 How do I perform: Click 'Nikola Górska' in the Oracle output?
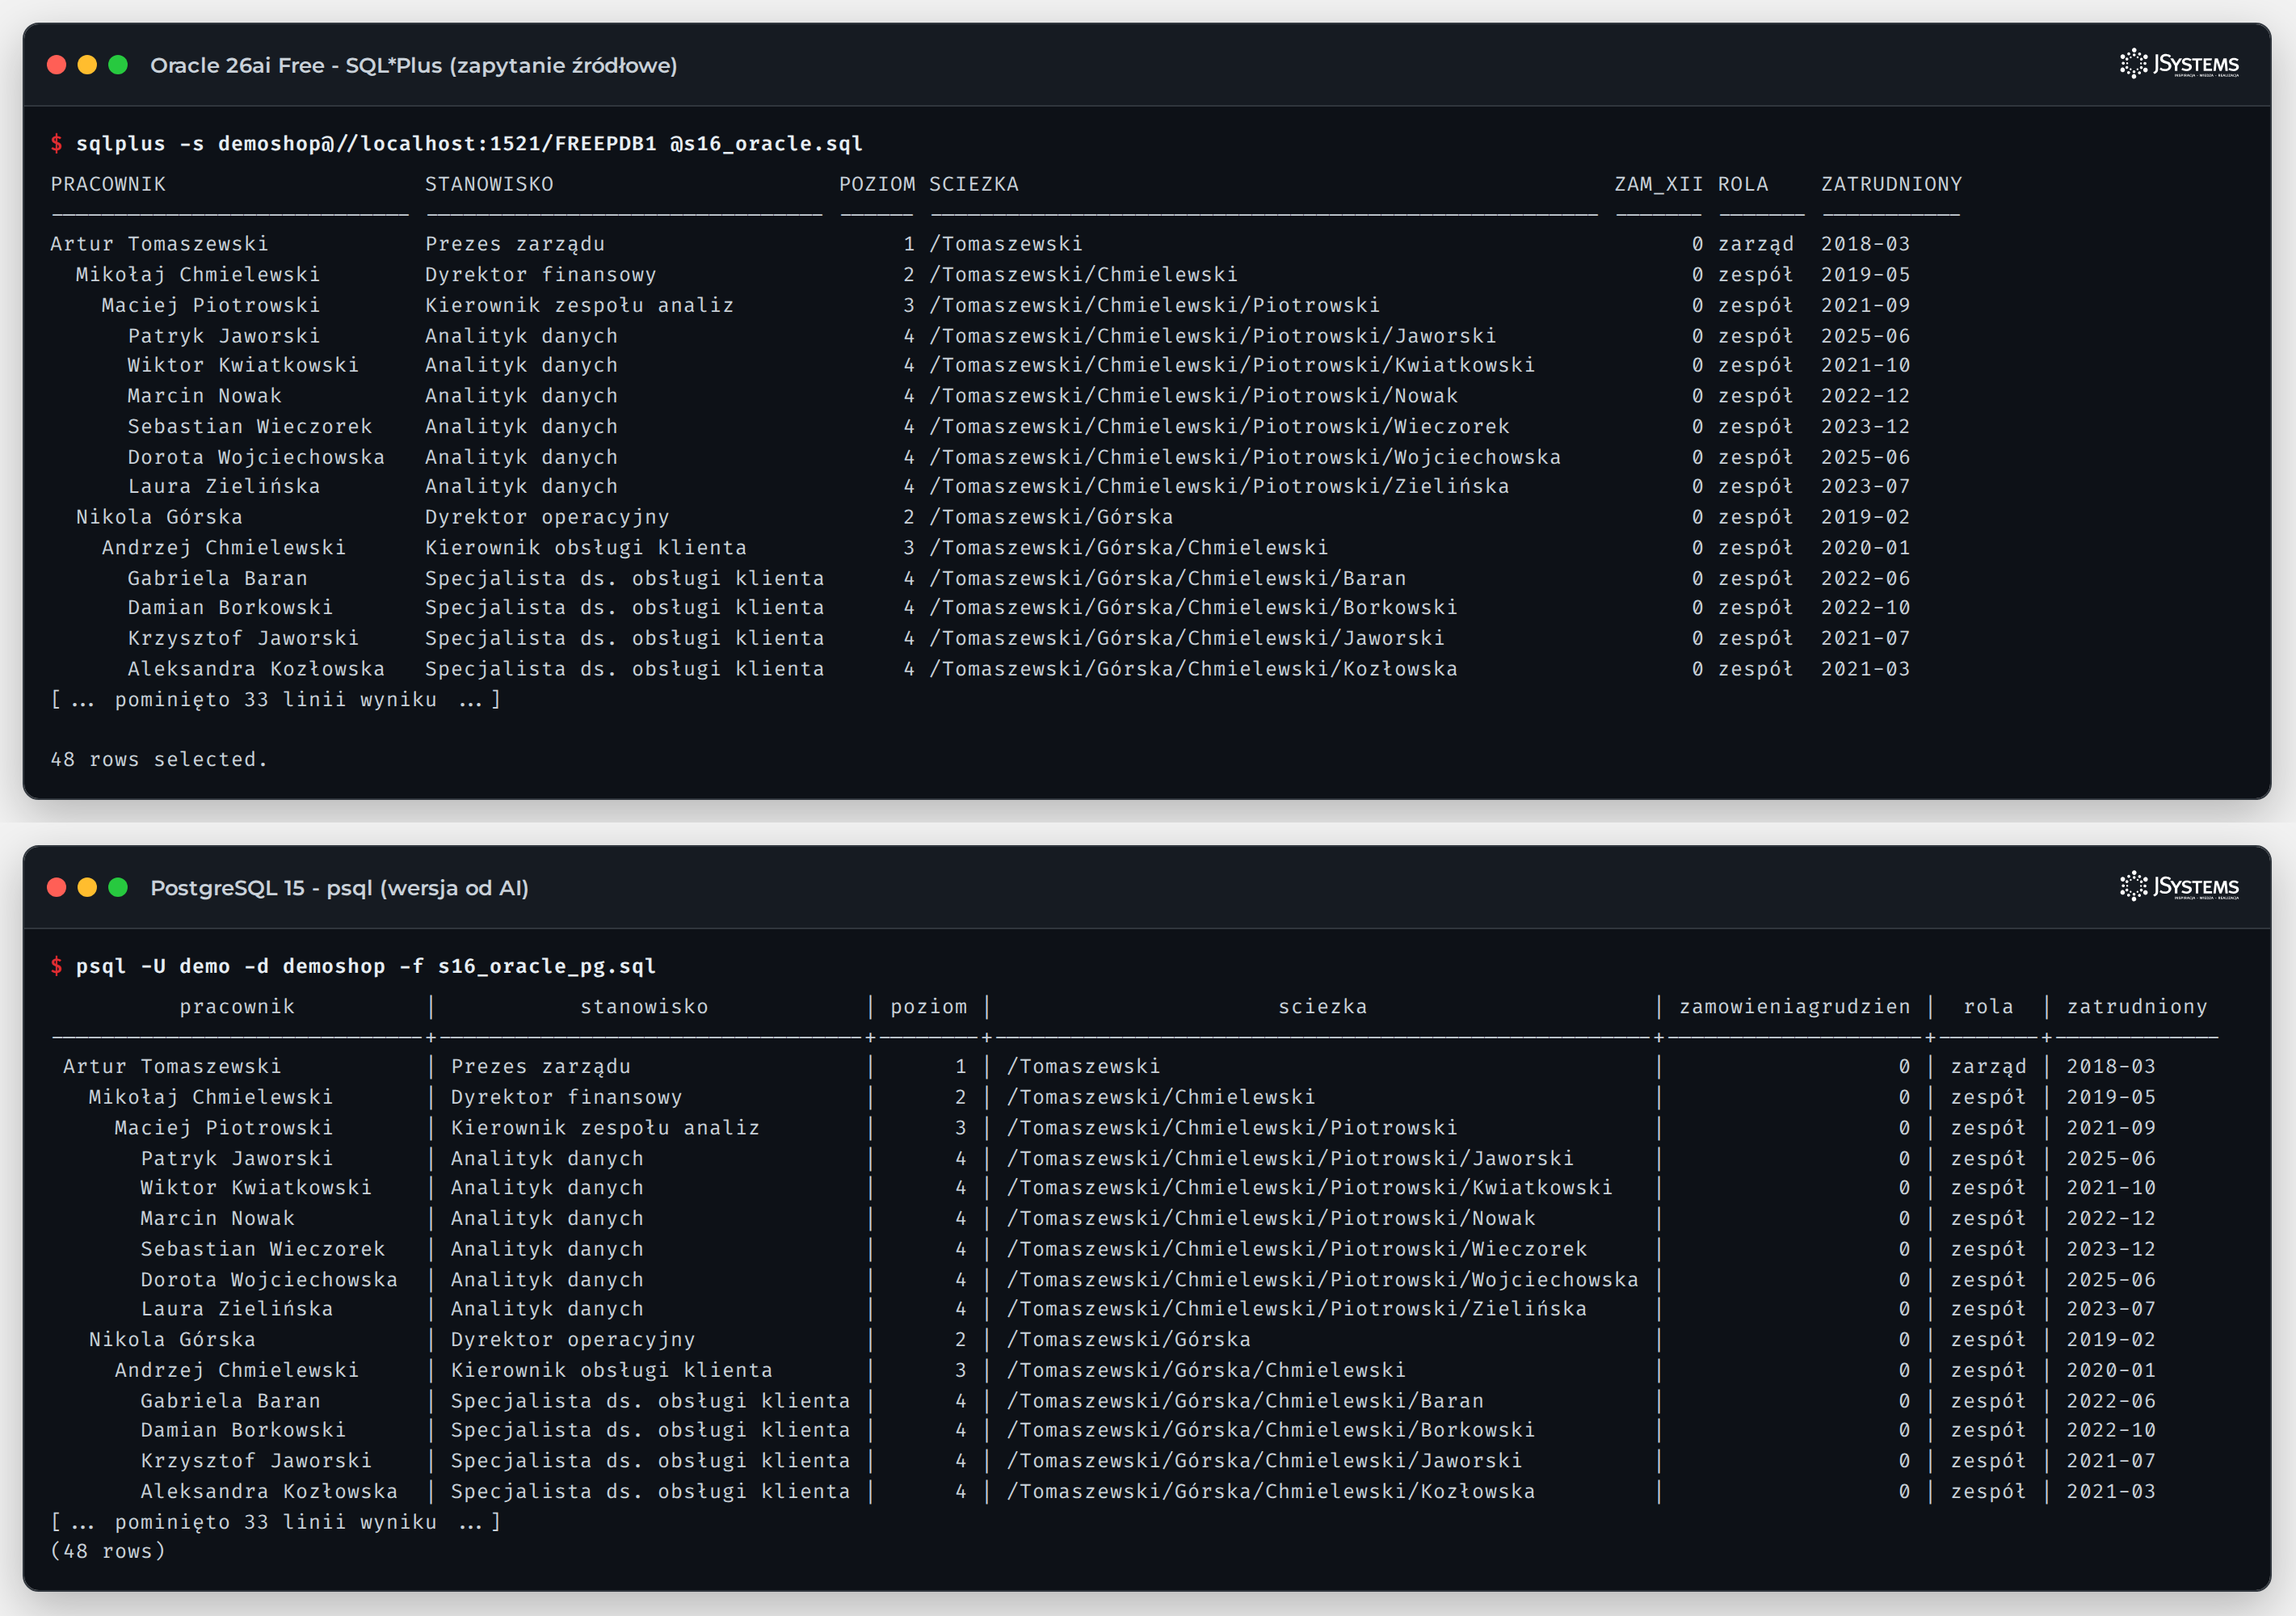[x=159, y=517]
